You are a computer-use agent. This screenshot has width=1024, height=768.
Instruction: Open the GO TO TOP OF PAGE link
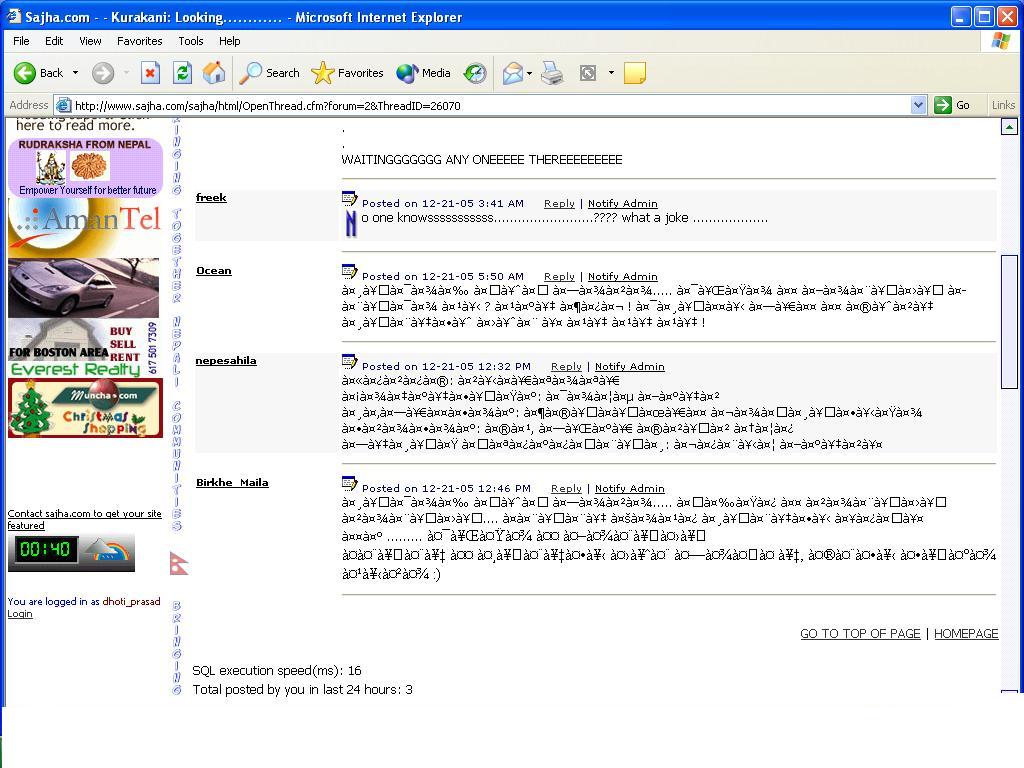coord(859,633)
